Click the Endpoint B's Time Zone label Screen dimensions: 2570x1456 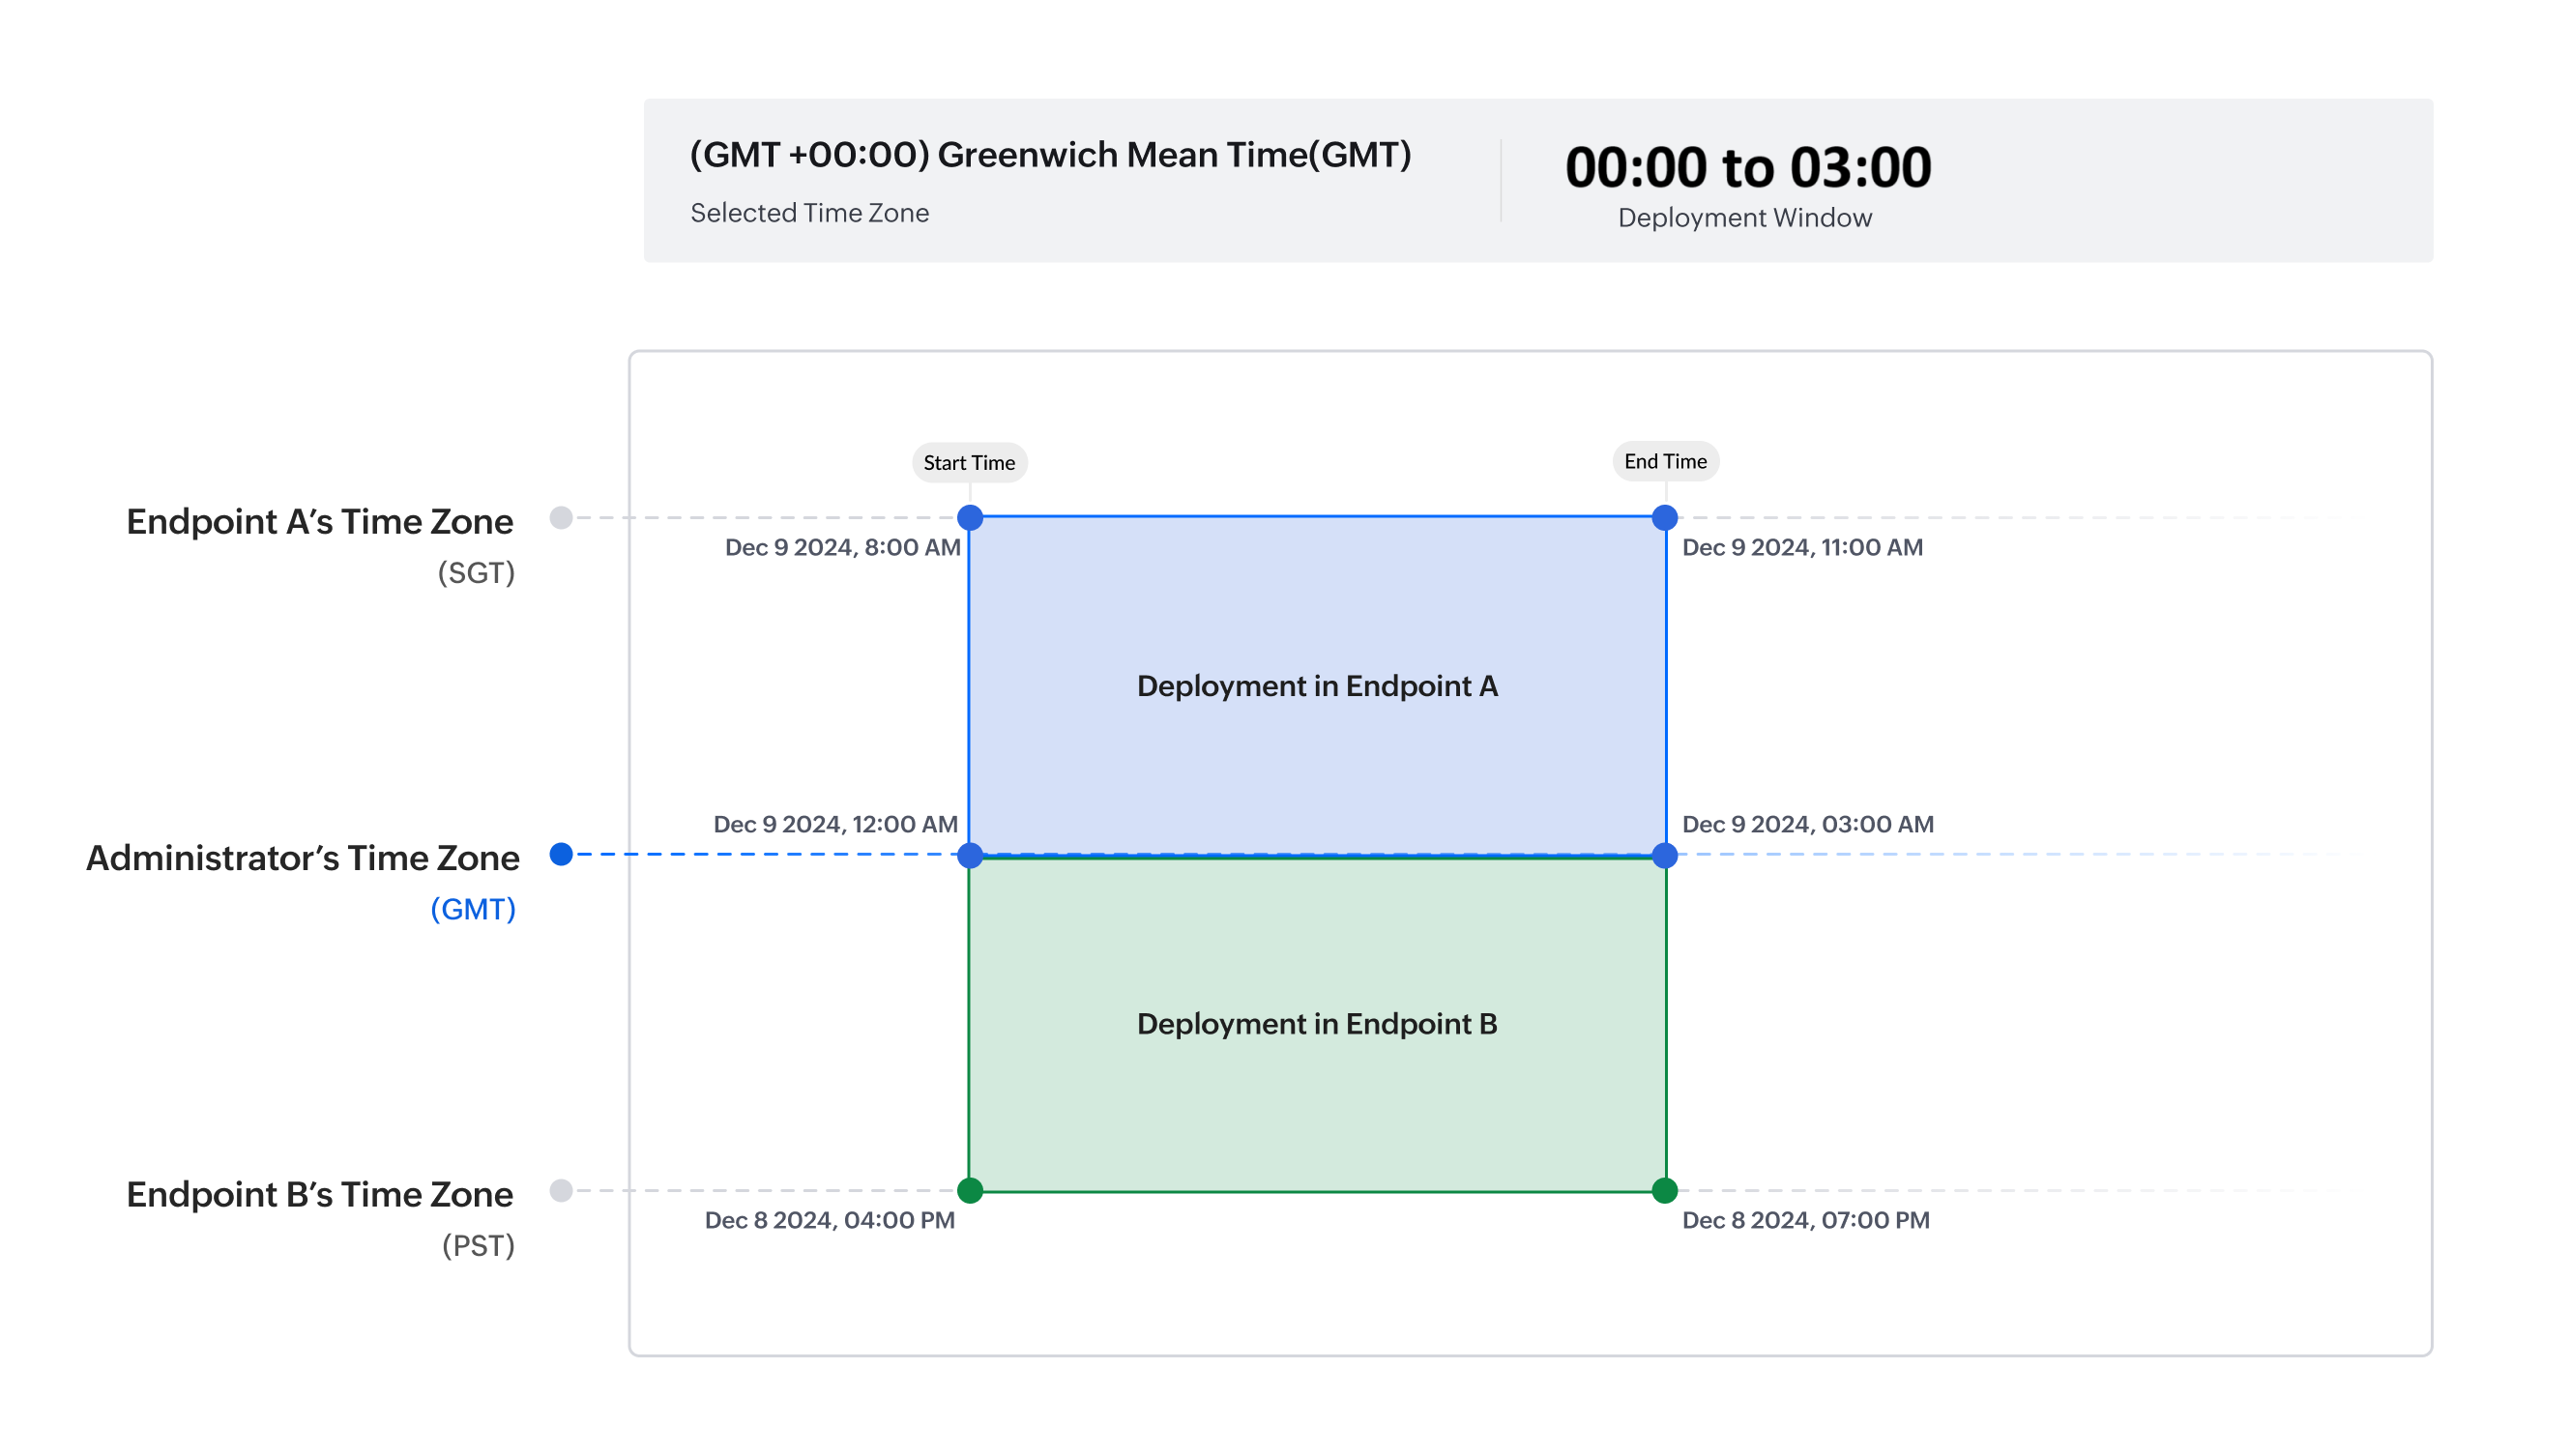pyautogui.click(x=319, y=1195)
